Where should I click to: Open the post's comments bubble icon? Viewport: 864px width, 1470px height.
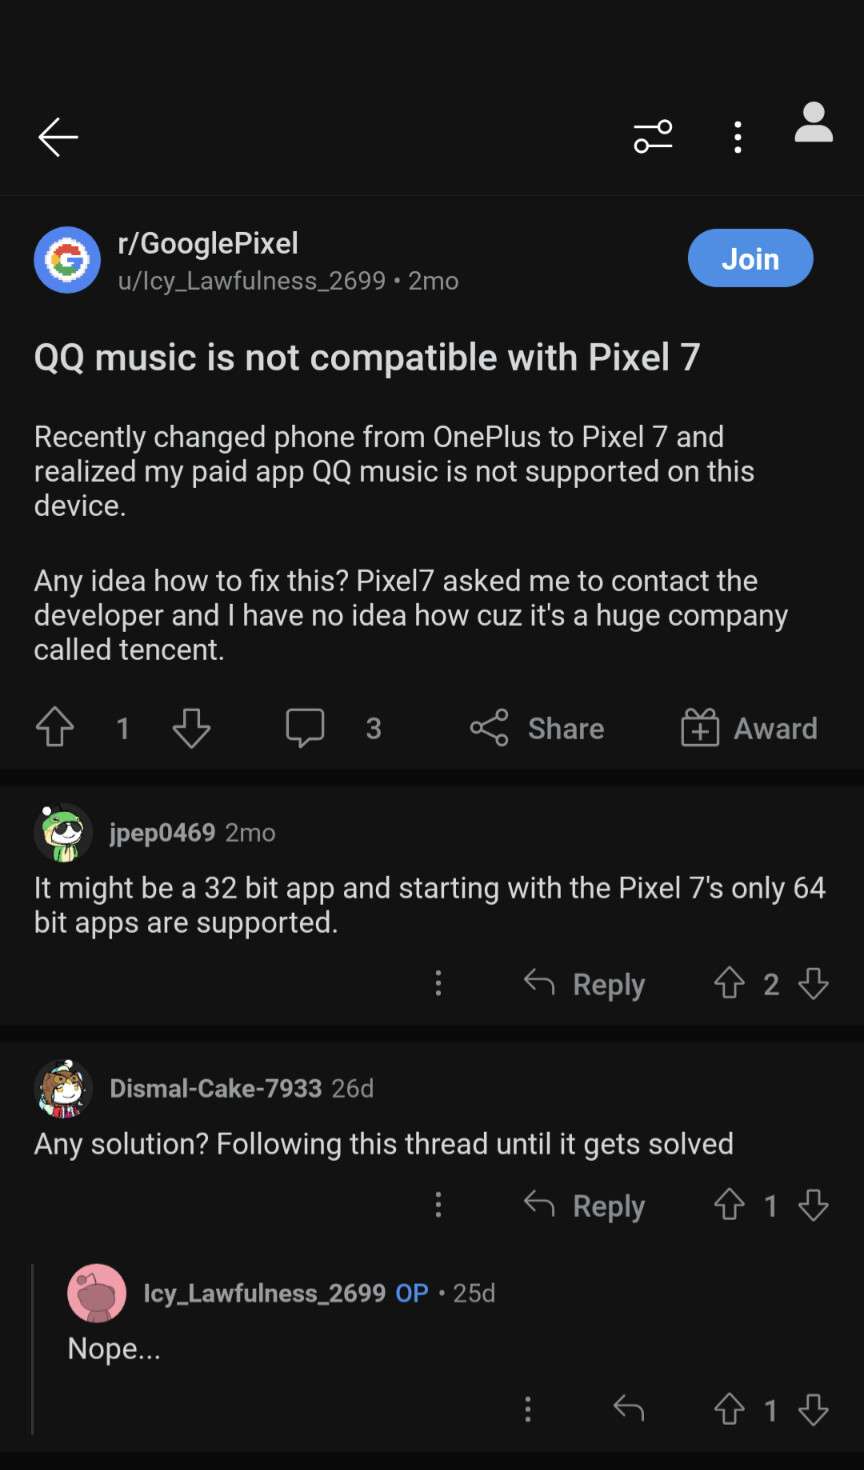pyautogui.click(x=305, y=728)
